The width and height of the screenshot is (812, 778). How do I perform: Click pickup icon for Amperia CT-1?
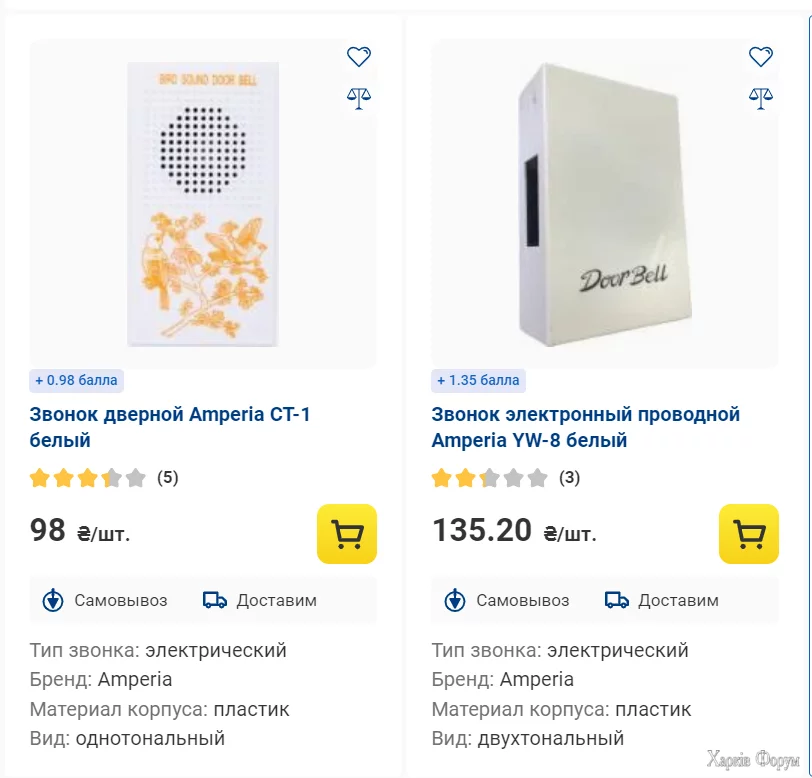pos(53,600)
